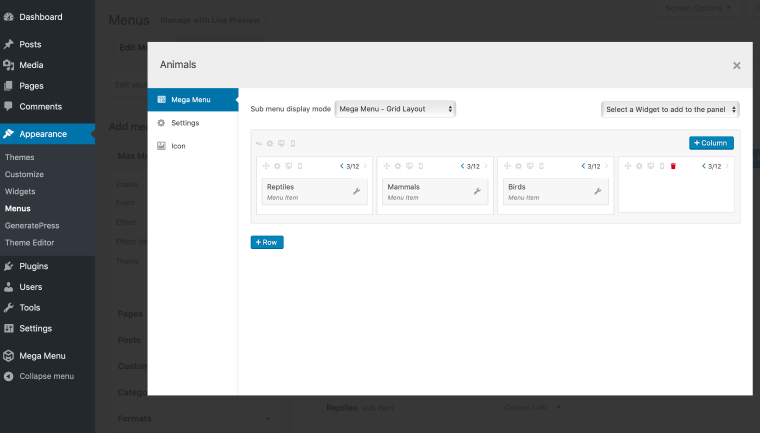
Task: Select the Reptiles menu item block
Action: click(315, 192)
